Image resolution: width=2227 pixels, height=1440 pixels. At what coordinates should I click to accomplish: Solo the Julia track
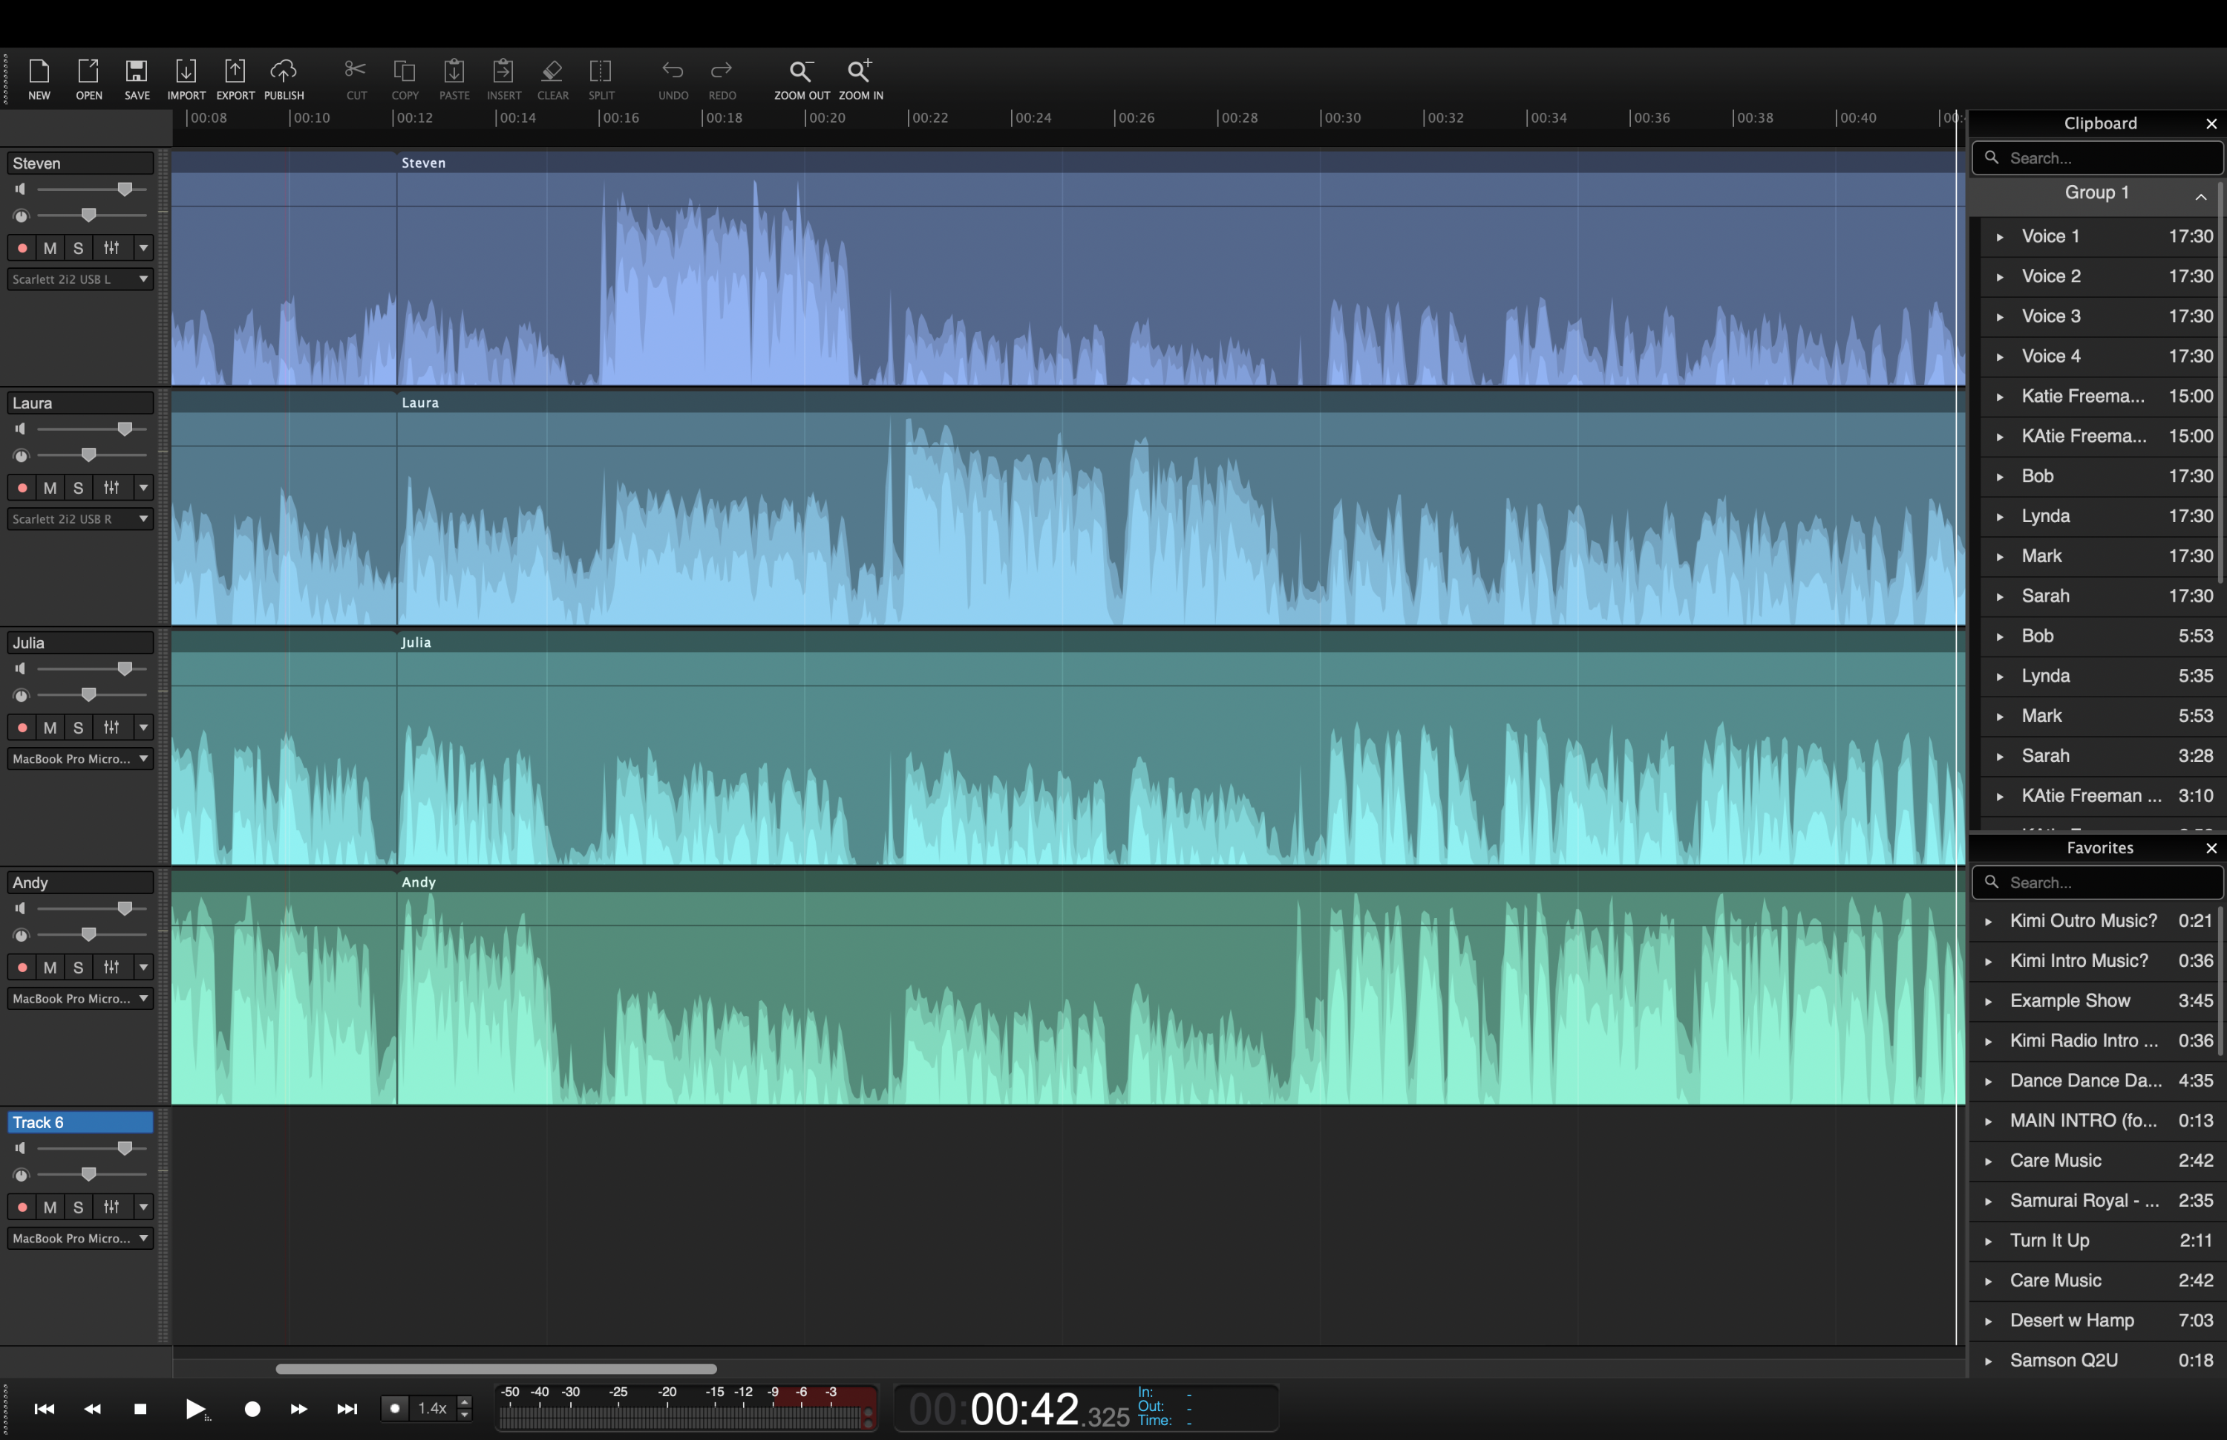click(x=78, y=728)
